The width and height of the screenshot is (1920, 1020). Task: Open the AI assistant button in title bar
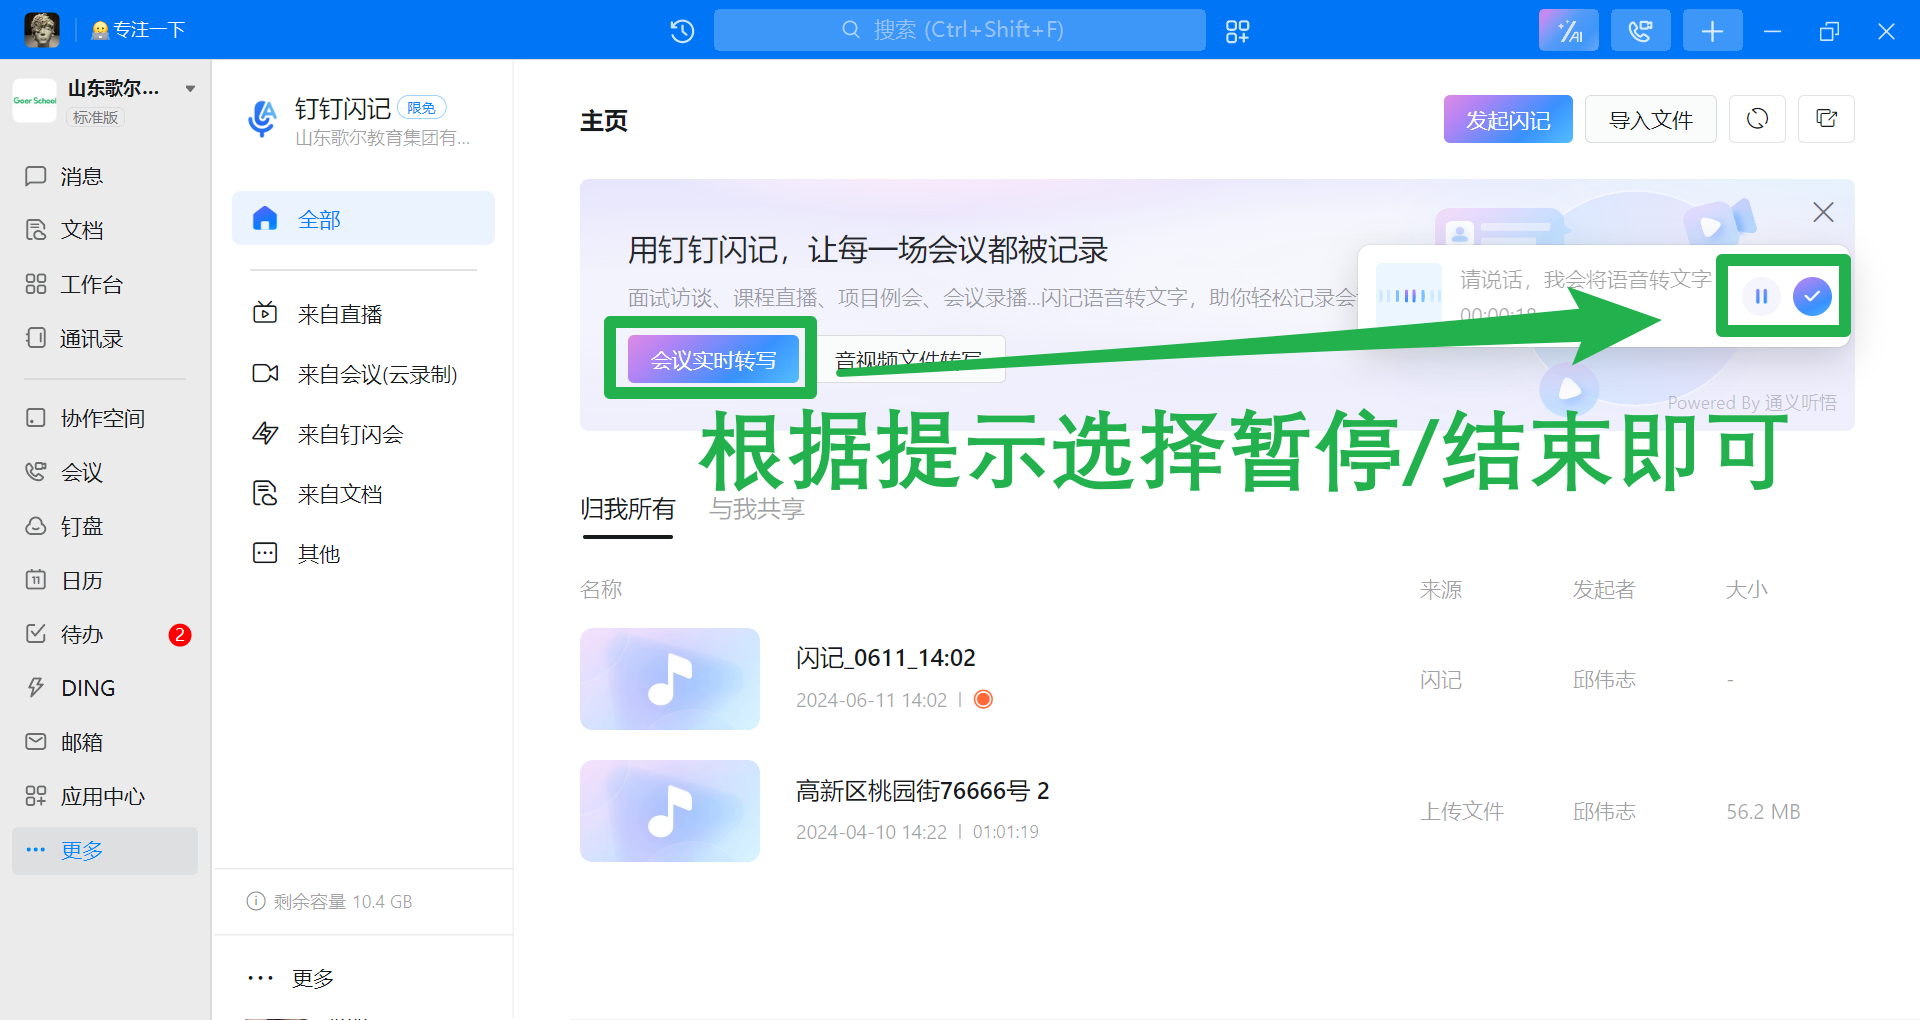1568,31
